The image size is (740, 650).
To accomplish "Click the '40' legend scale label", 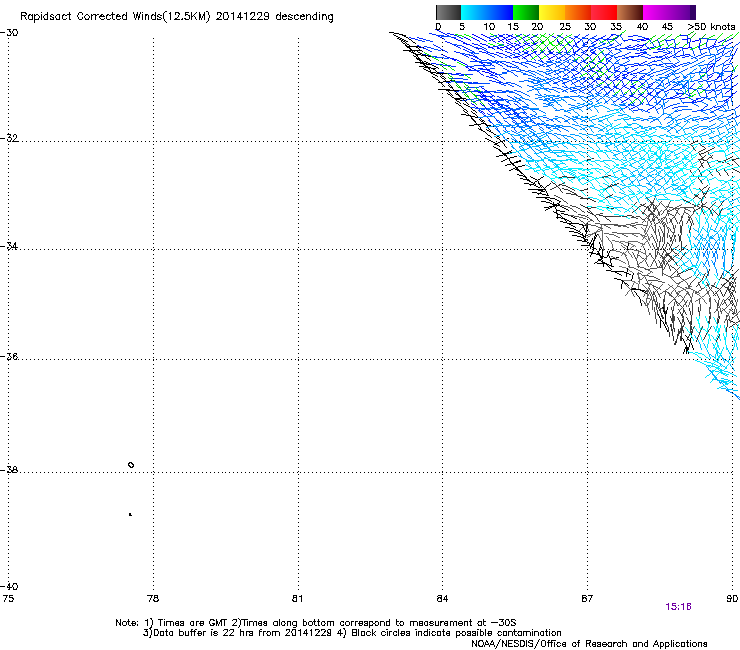I will point(642,27).
